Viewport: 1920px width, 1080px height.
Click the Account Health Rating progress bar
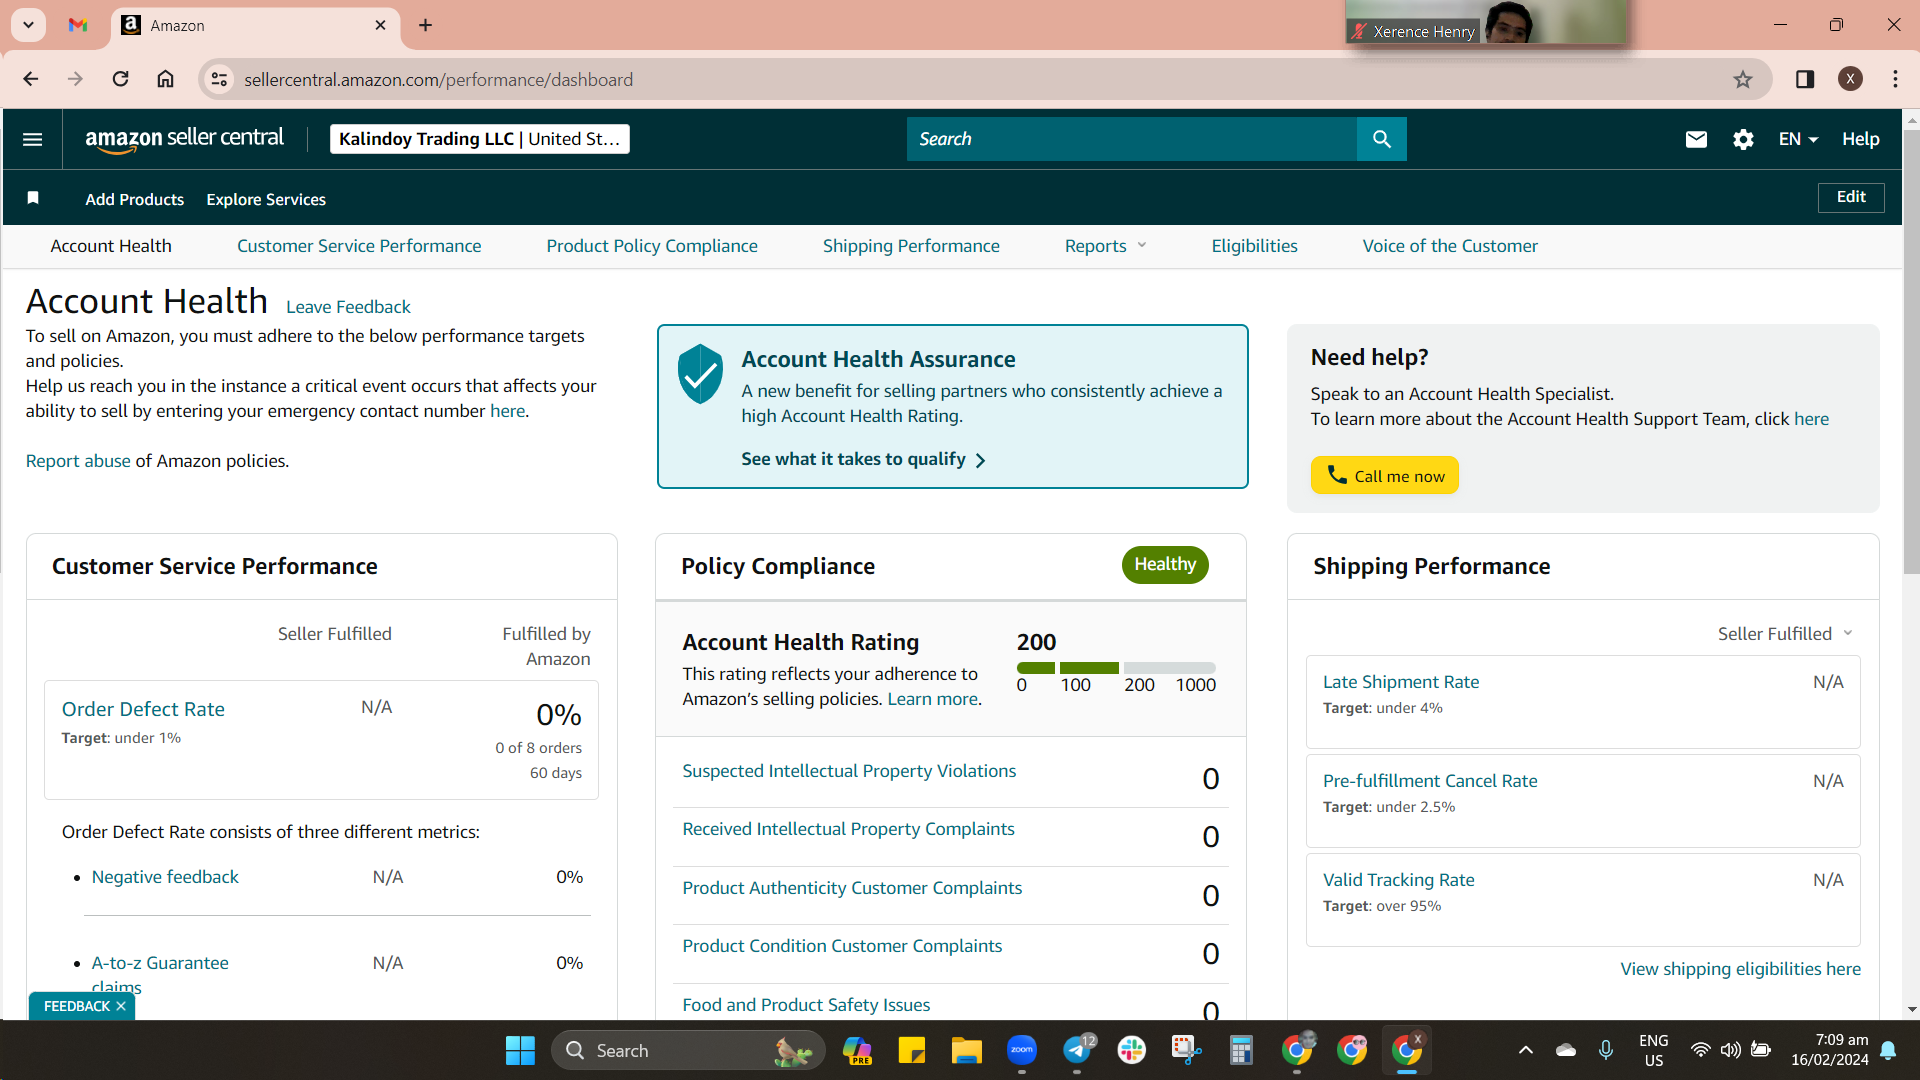(1116, 668)
